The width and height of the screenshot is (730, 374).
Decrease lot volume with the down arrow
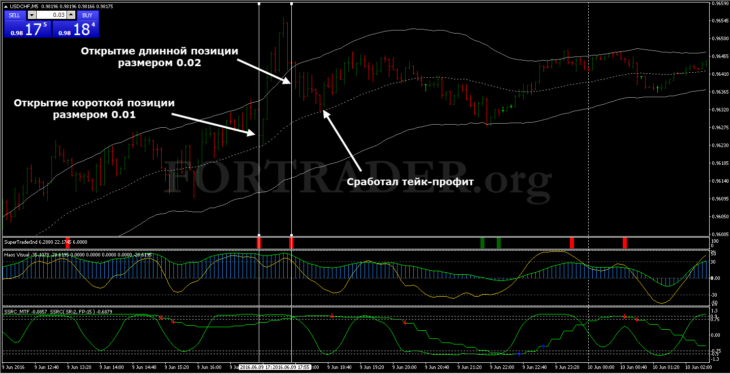coord(31,15)
